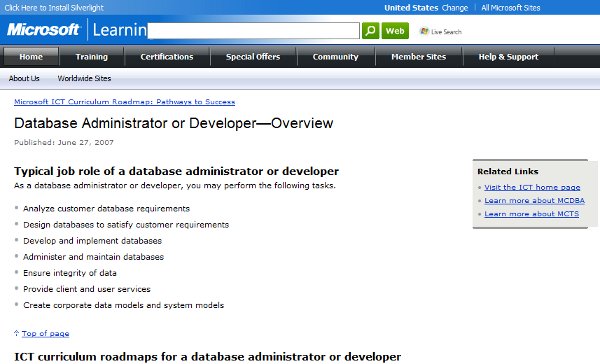Click the Top of page link
This screenshot has width=600, height=364.
(x=46, y=333)
